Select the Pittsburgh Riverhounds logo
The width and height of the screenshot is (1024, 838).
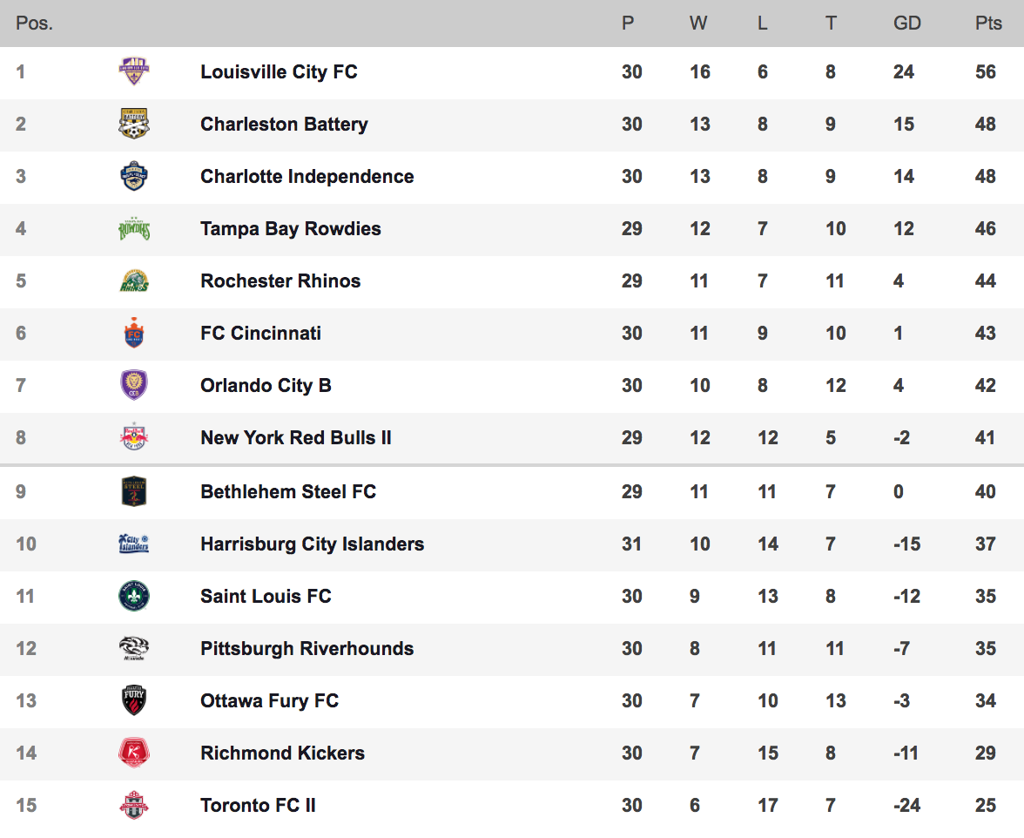click(x=134, y=648)
